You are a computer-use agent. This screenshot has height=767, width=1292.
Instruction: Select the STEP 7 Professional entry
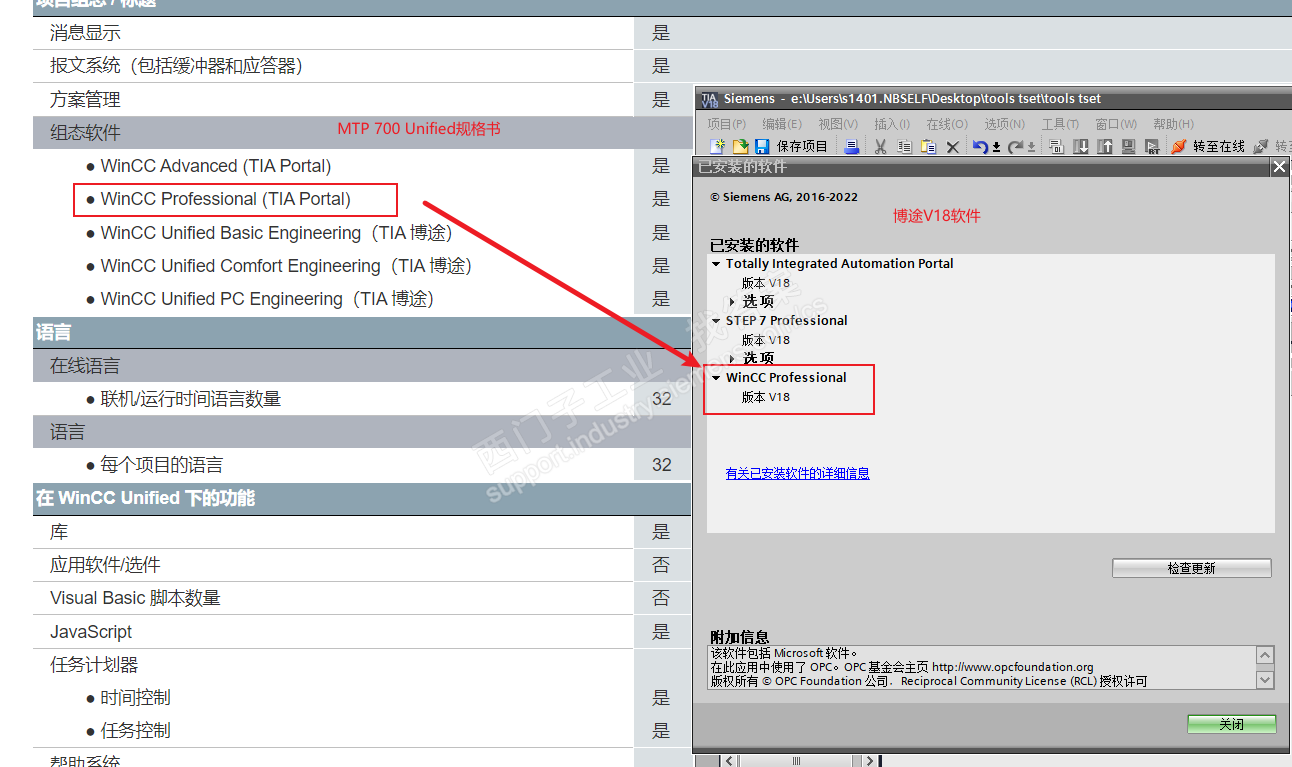787,321
